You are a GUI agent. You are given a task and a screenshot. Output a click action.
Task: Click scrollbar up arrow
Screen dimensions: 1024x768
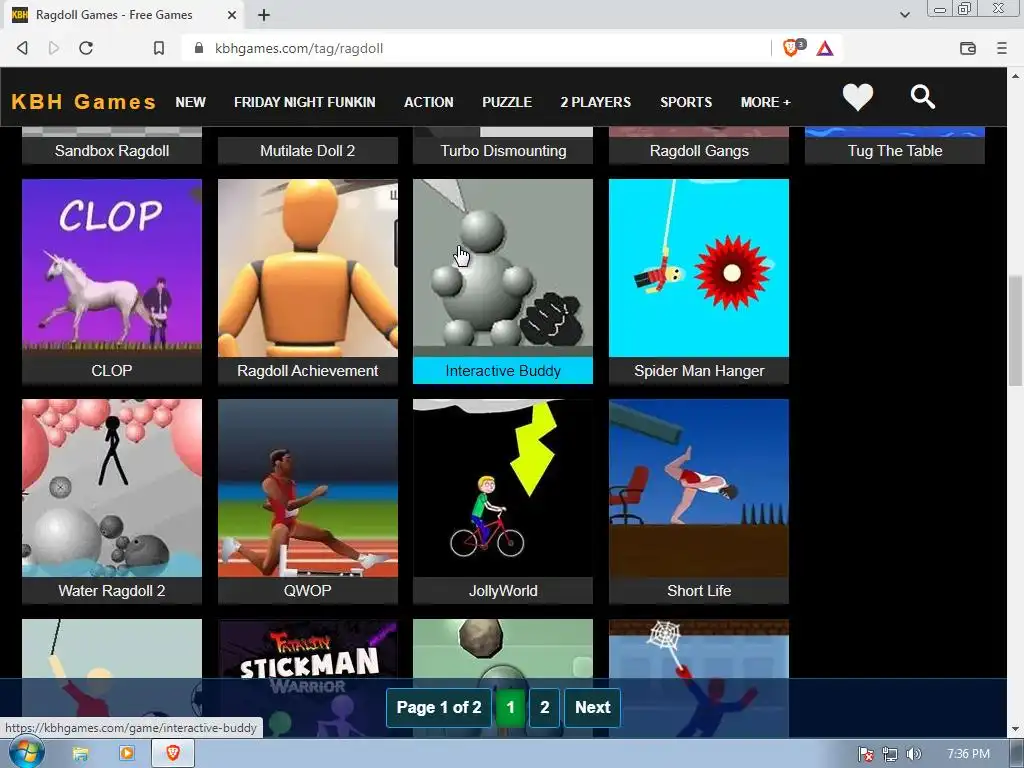1015,75
